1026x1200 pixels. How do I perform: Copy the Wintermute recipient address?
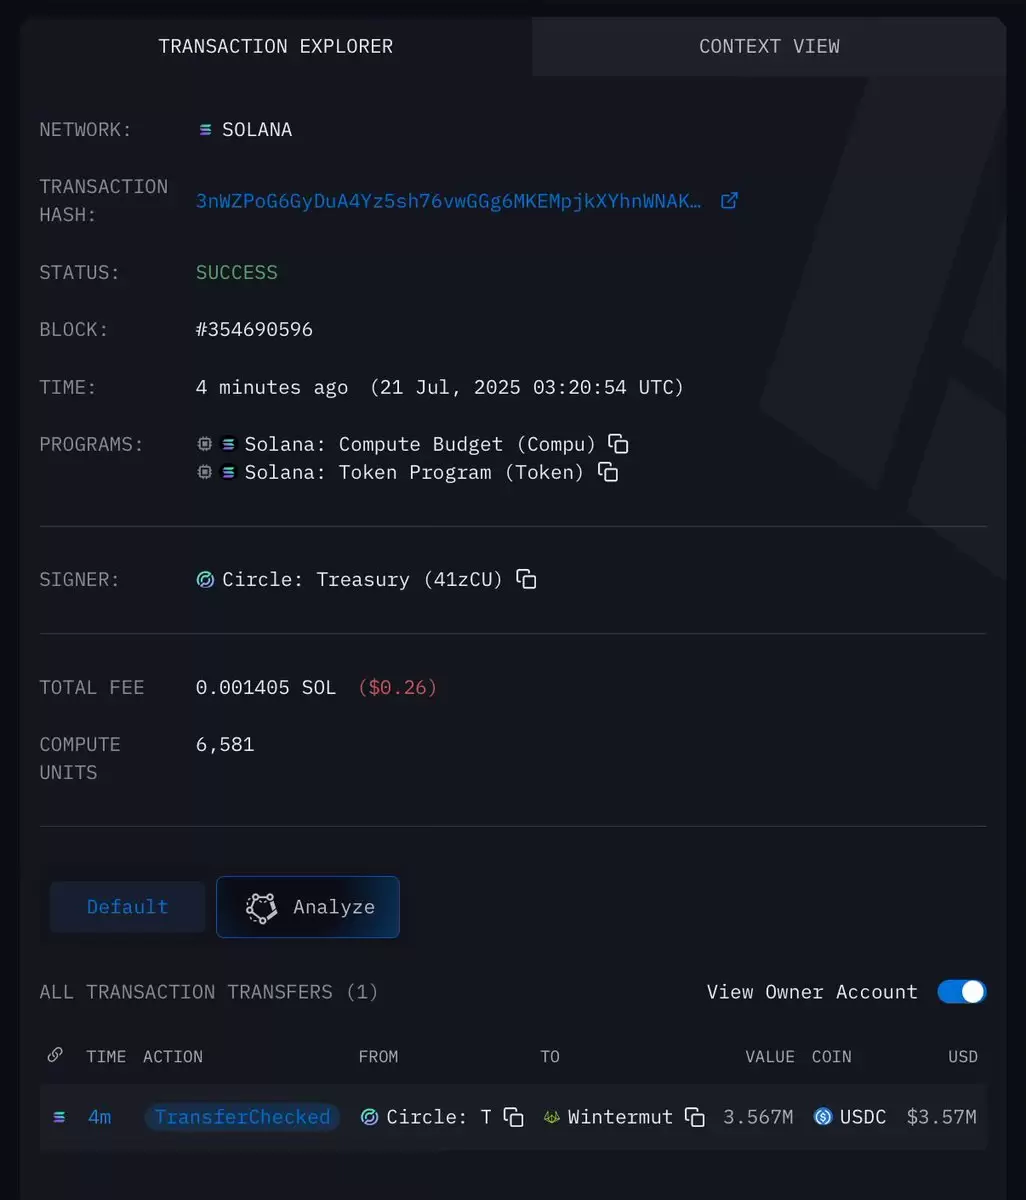click(695, 1117)
